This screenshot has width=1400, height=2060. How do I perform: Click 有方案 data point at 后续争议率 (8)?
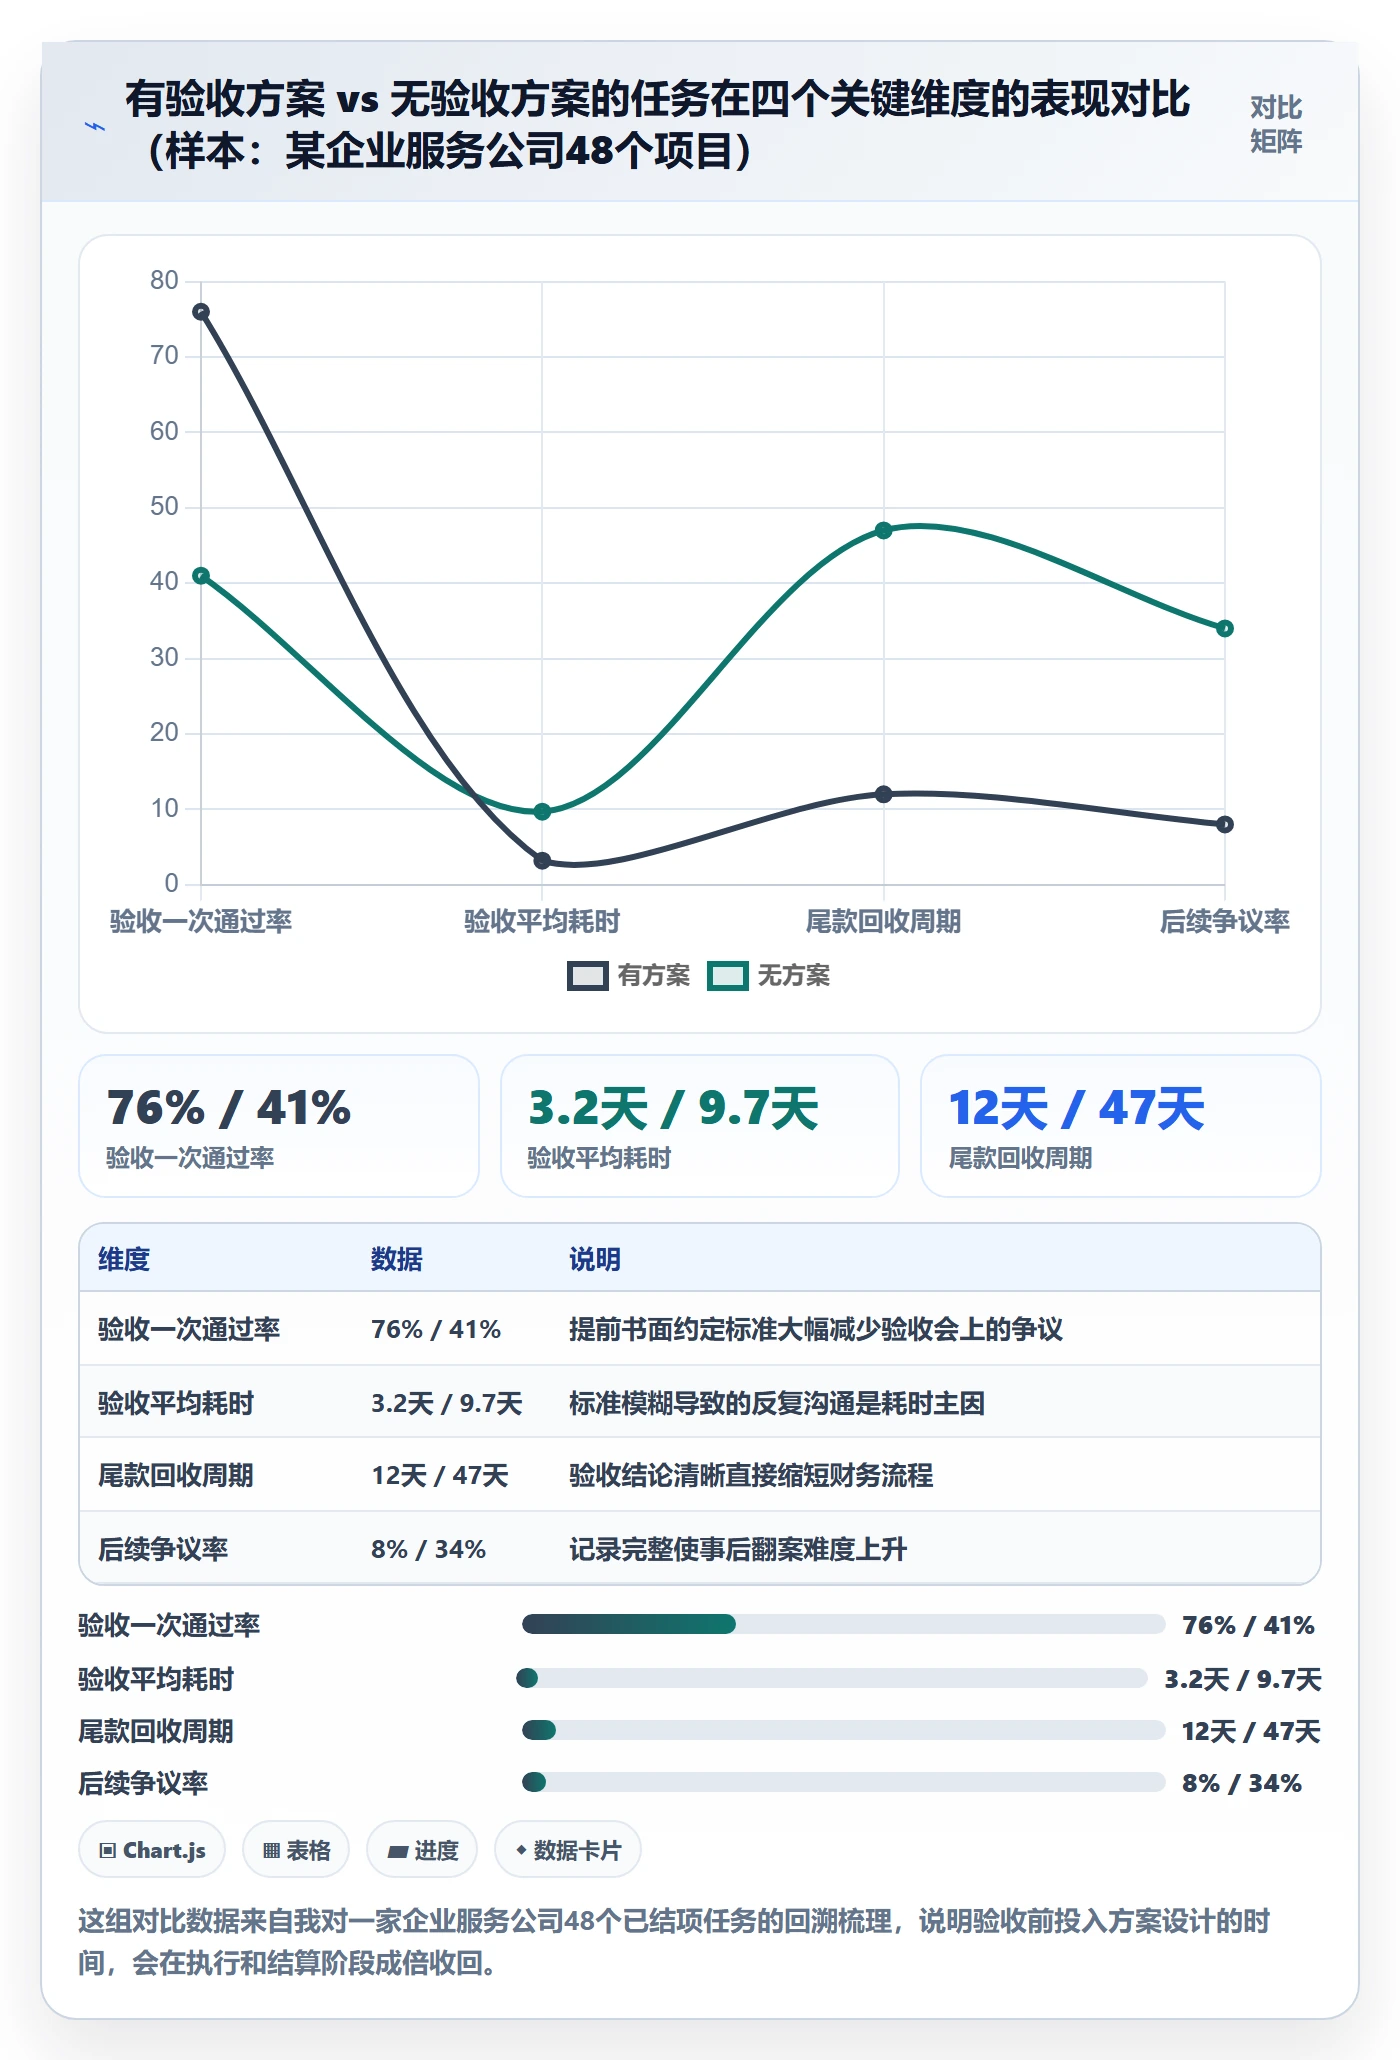click(1225, 824)
